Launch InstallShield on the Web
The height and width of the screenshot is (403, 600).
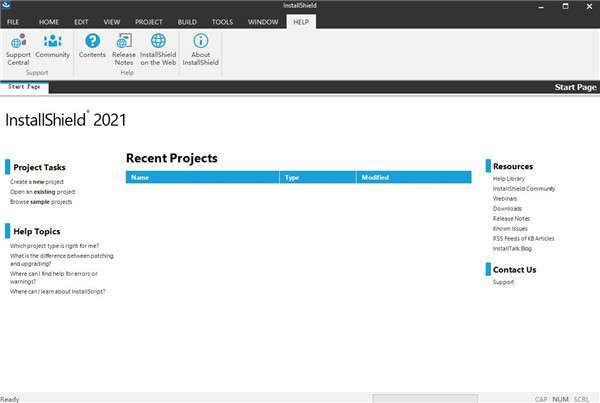coord(158,49)
